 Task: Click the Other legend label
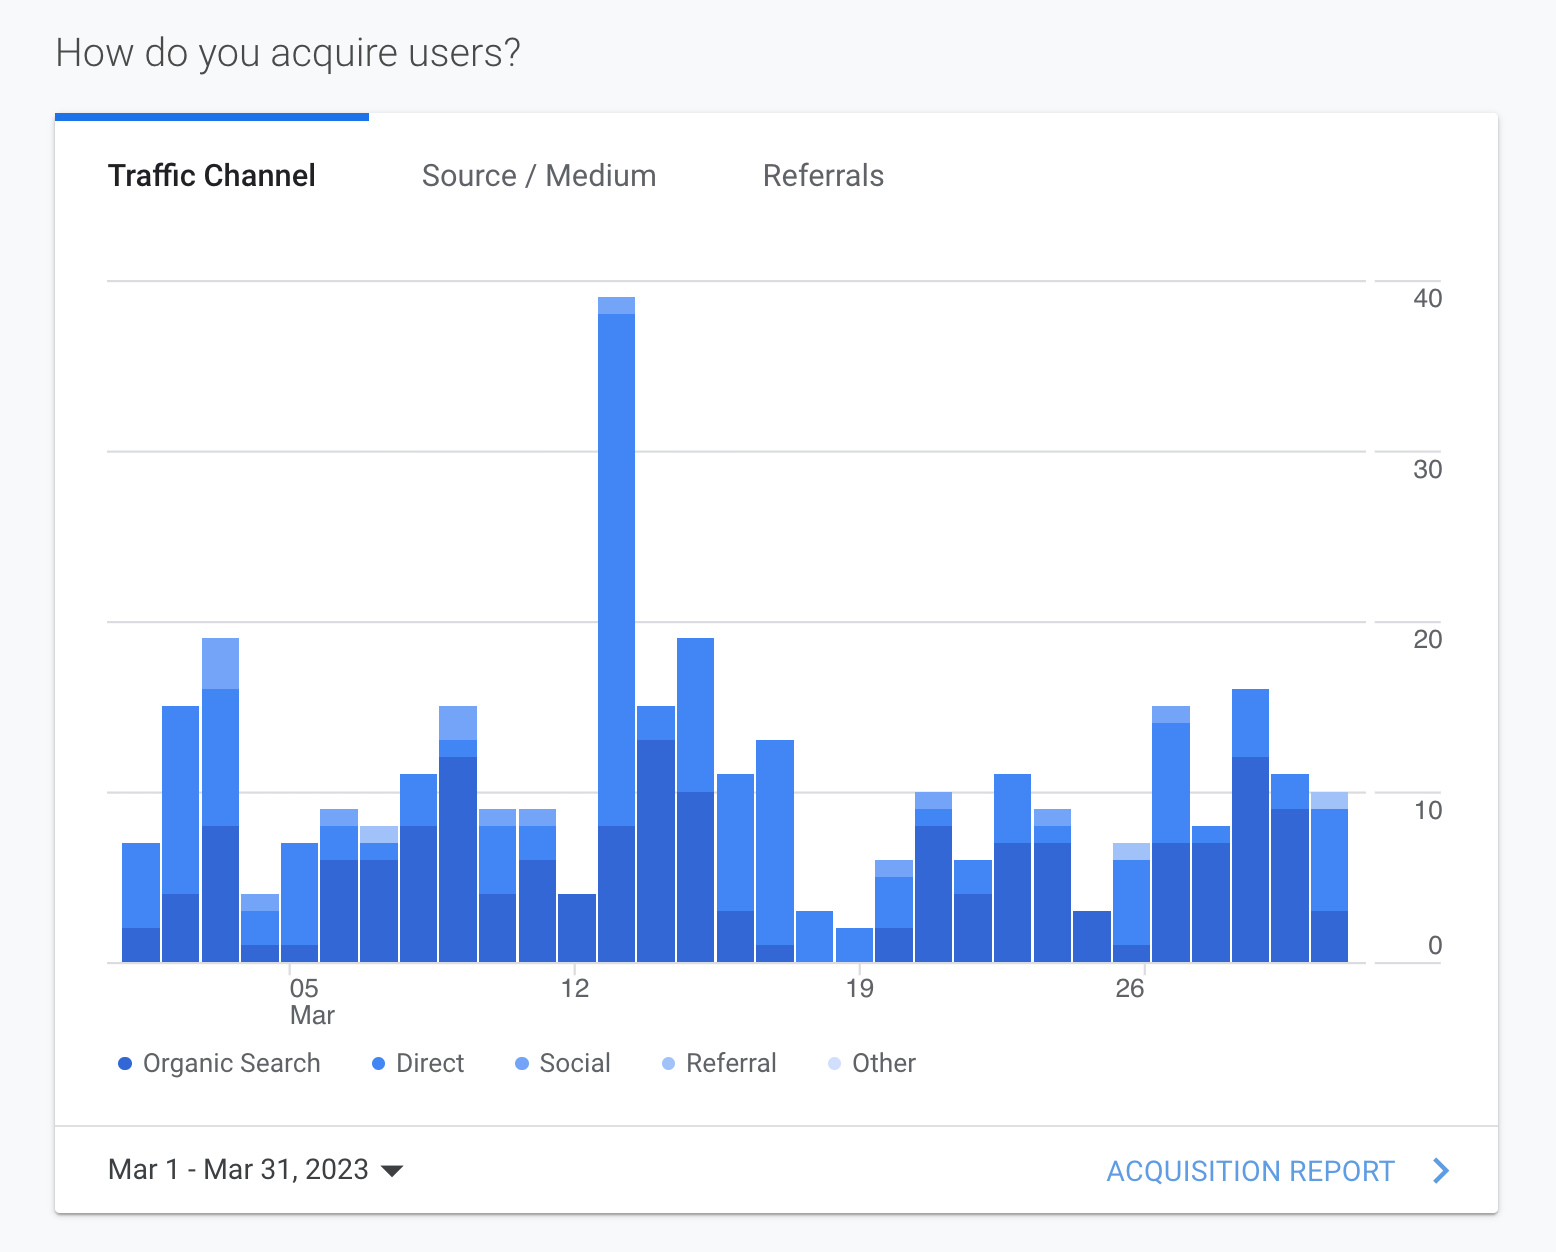click(x=884, y=1063)
